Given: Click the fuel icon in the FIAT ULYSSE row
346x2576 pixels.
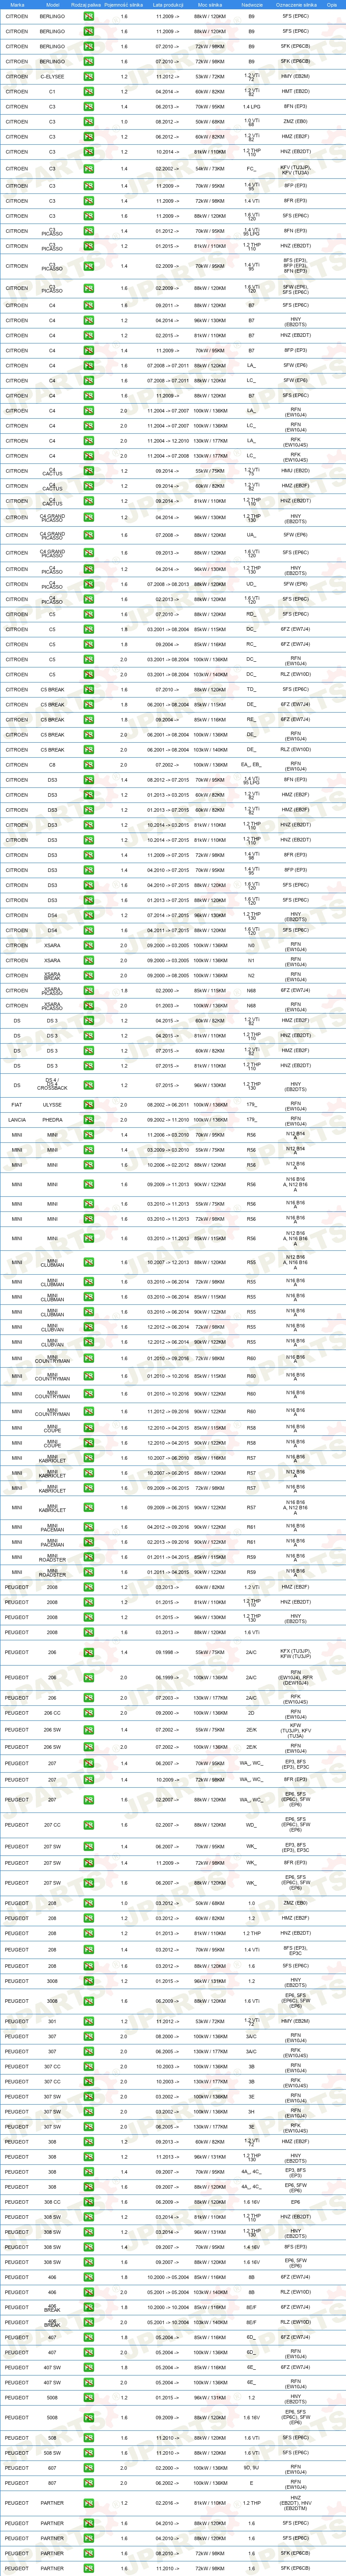Looking at the screenshot, I should coord(88,1105).
